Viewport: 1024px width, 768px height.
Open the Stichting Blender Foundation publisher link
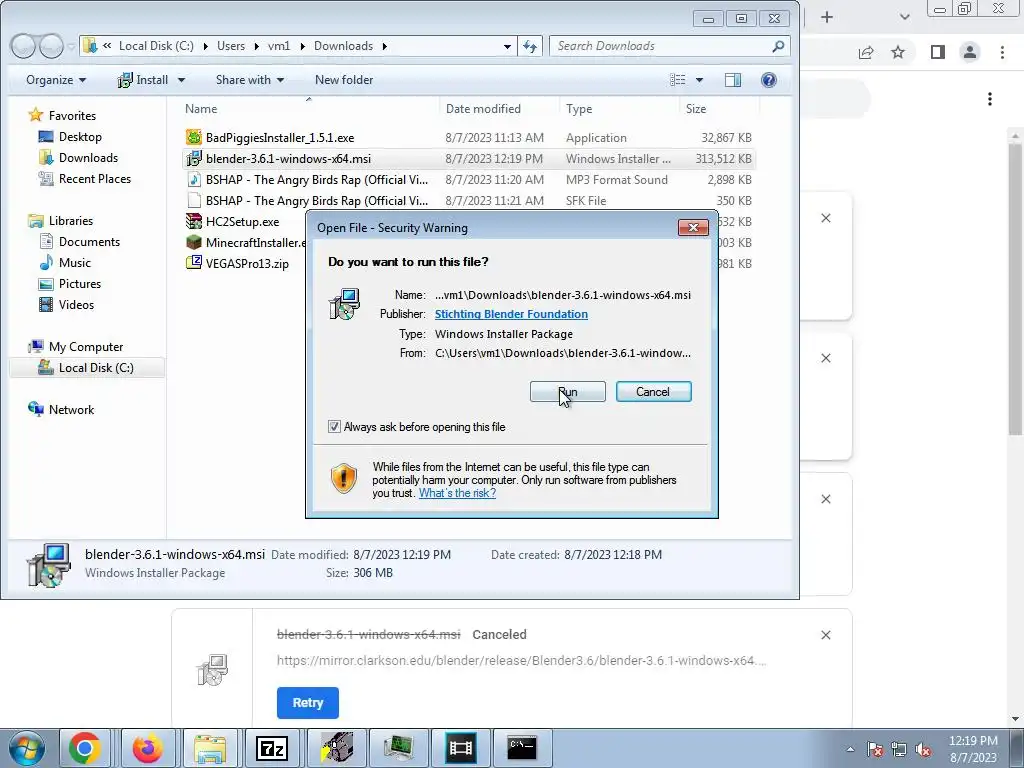click(511, 314)
